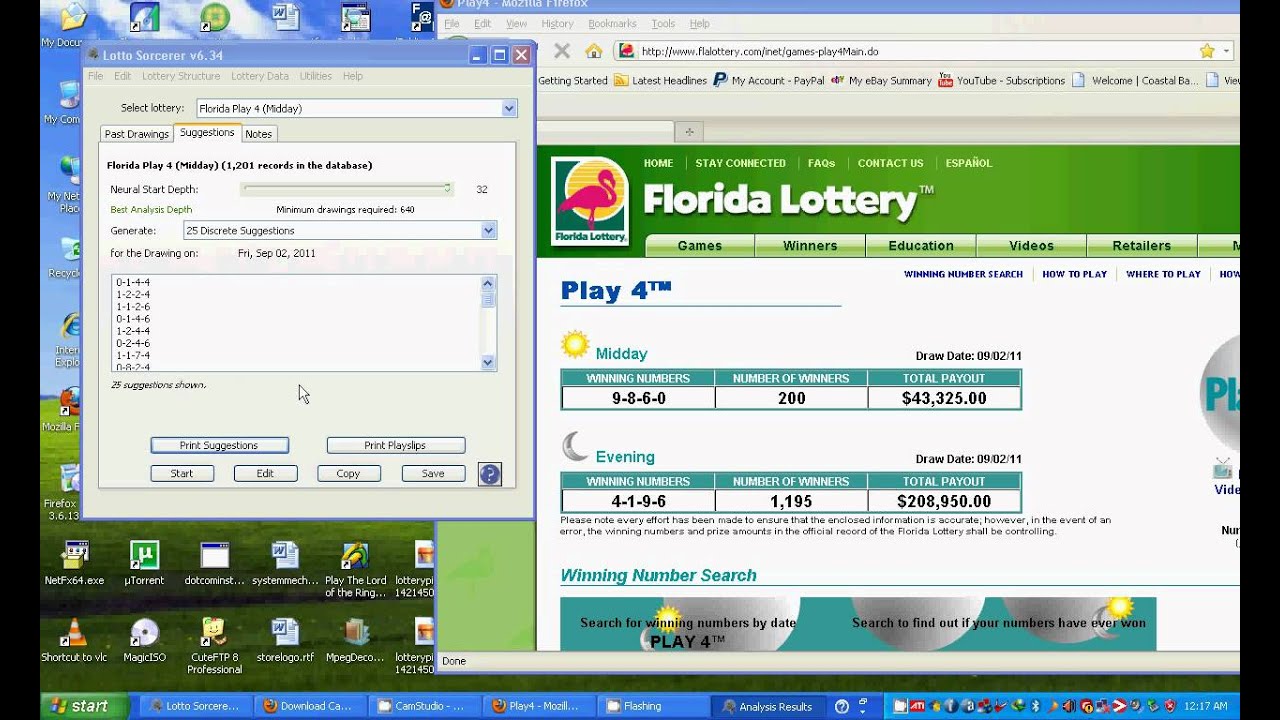The width and height of the screenshot is (1280, 720).
Task: Click the Firefox URL address field
Action: (915, 51)
